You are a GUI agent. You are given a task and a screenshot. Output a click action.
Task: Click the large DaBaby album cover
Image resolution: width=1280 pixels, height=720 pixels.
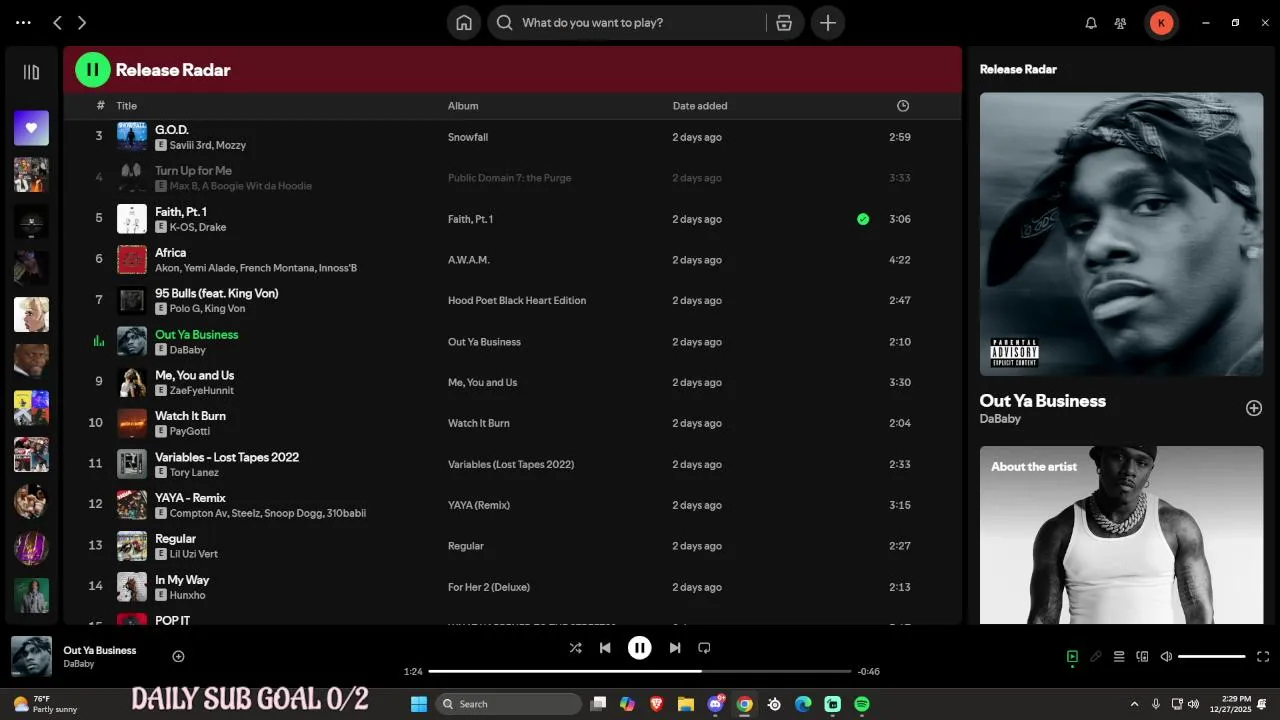[x=1122, y=234]
